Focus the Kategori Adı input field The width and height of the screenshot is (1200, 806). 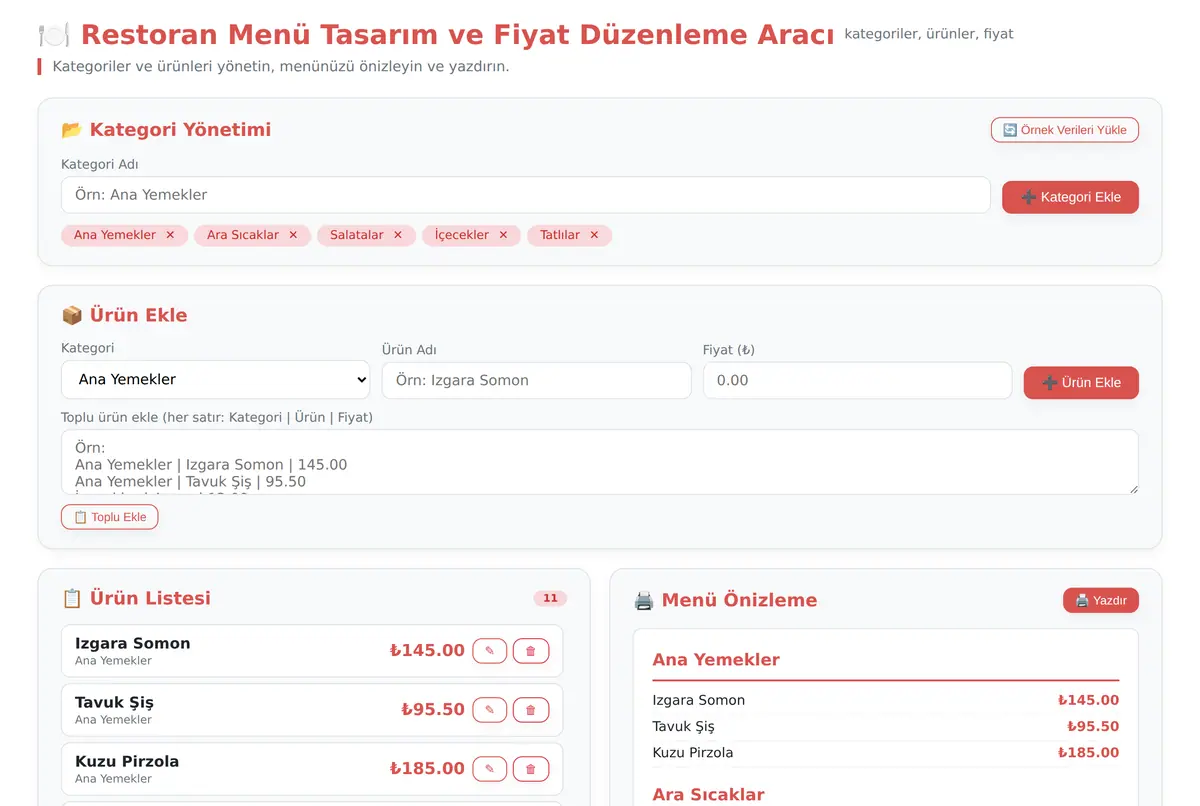tap(526, 195)
